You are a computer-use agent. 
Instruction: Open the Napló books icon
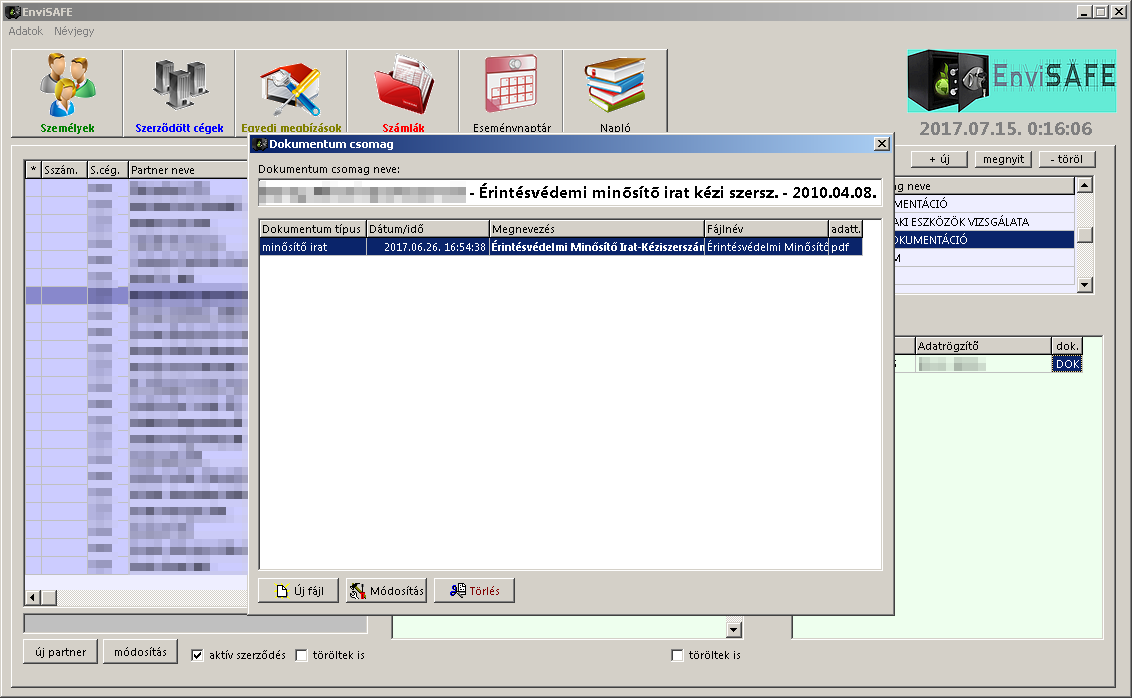coord(615,92)
